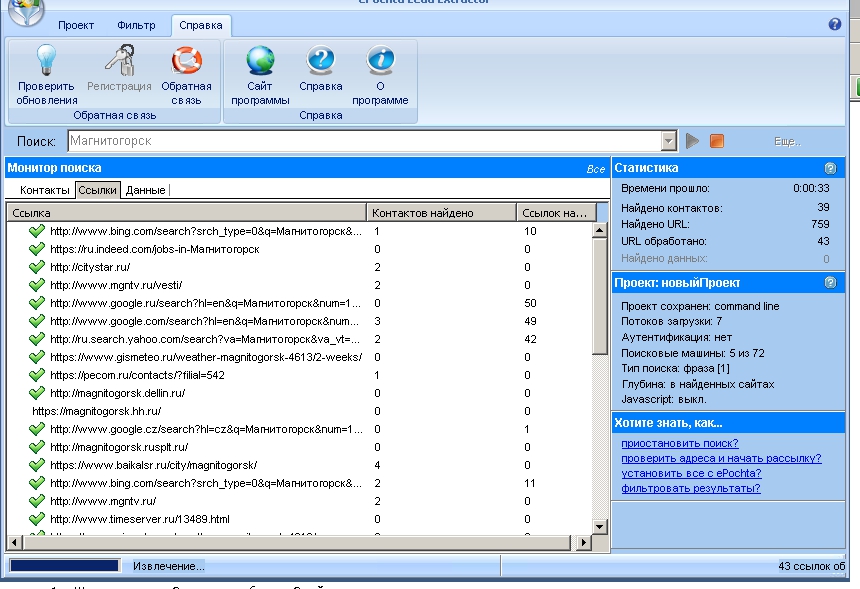The width and height of the screenshot is (860, 589).
Task: Open link проверить адреса и начать рассылку?
Action: [721, 458]
